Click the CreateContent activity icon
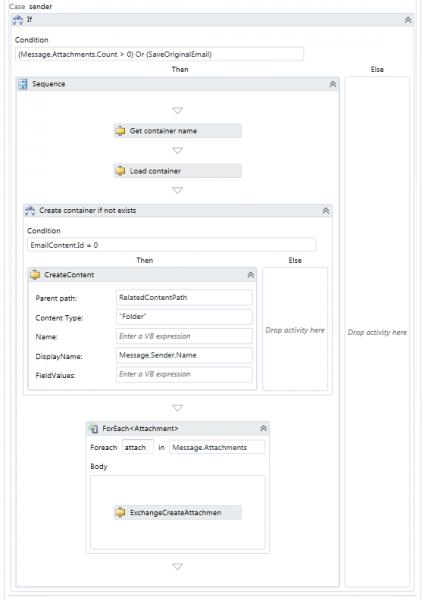 pyautogui.click(x=35, y=275)
